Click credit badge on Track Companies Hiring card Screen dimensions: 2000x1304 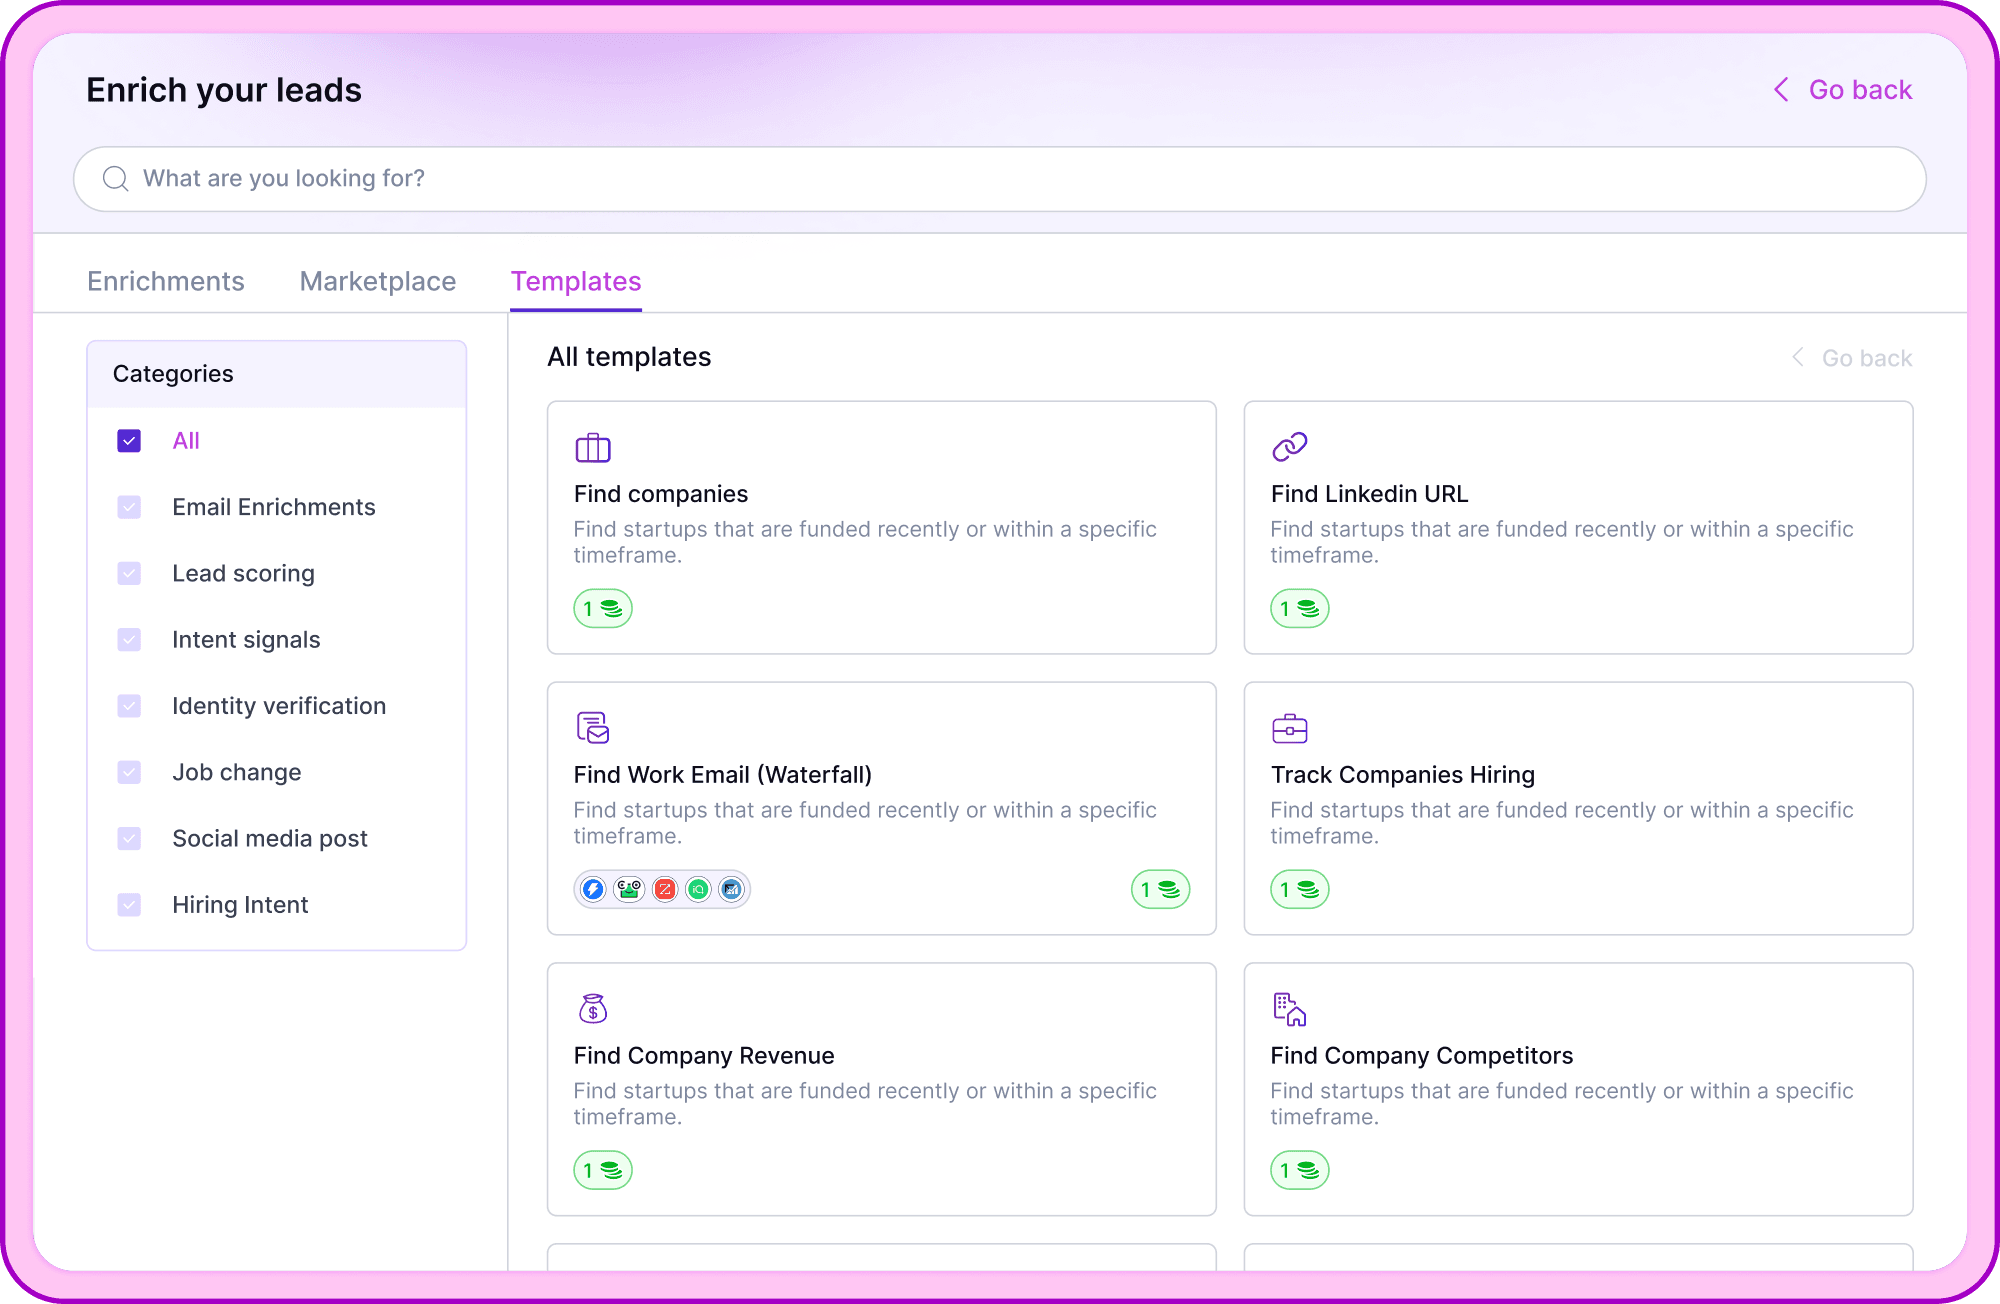[x=1300, y=890]
